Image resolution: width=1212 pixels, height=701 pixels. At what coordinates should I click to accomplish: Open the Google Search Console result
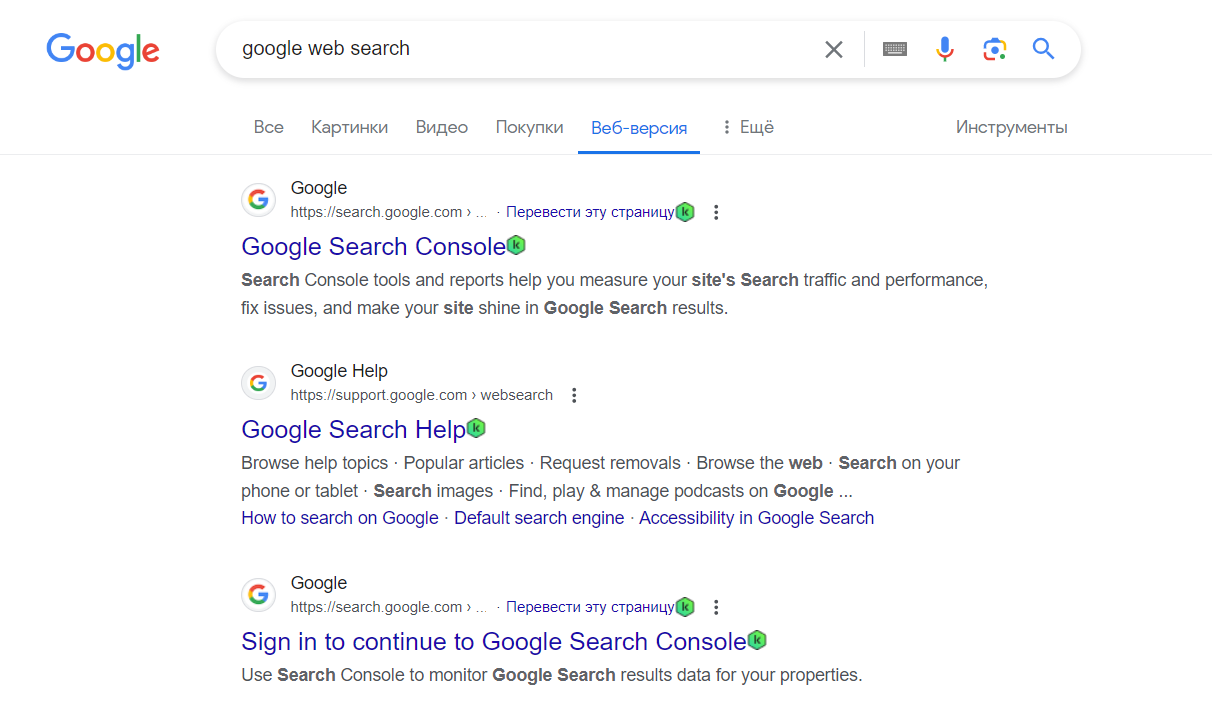pyautogui.click(x=374, y=246)
